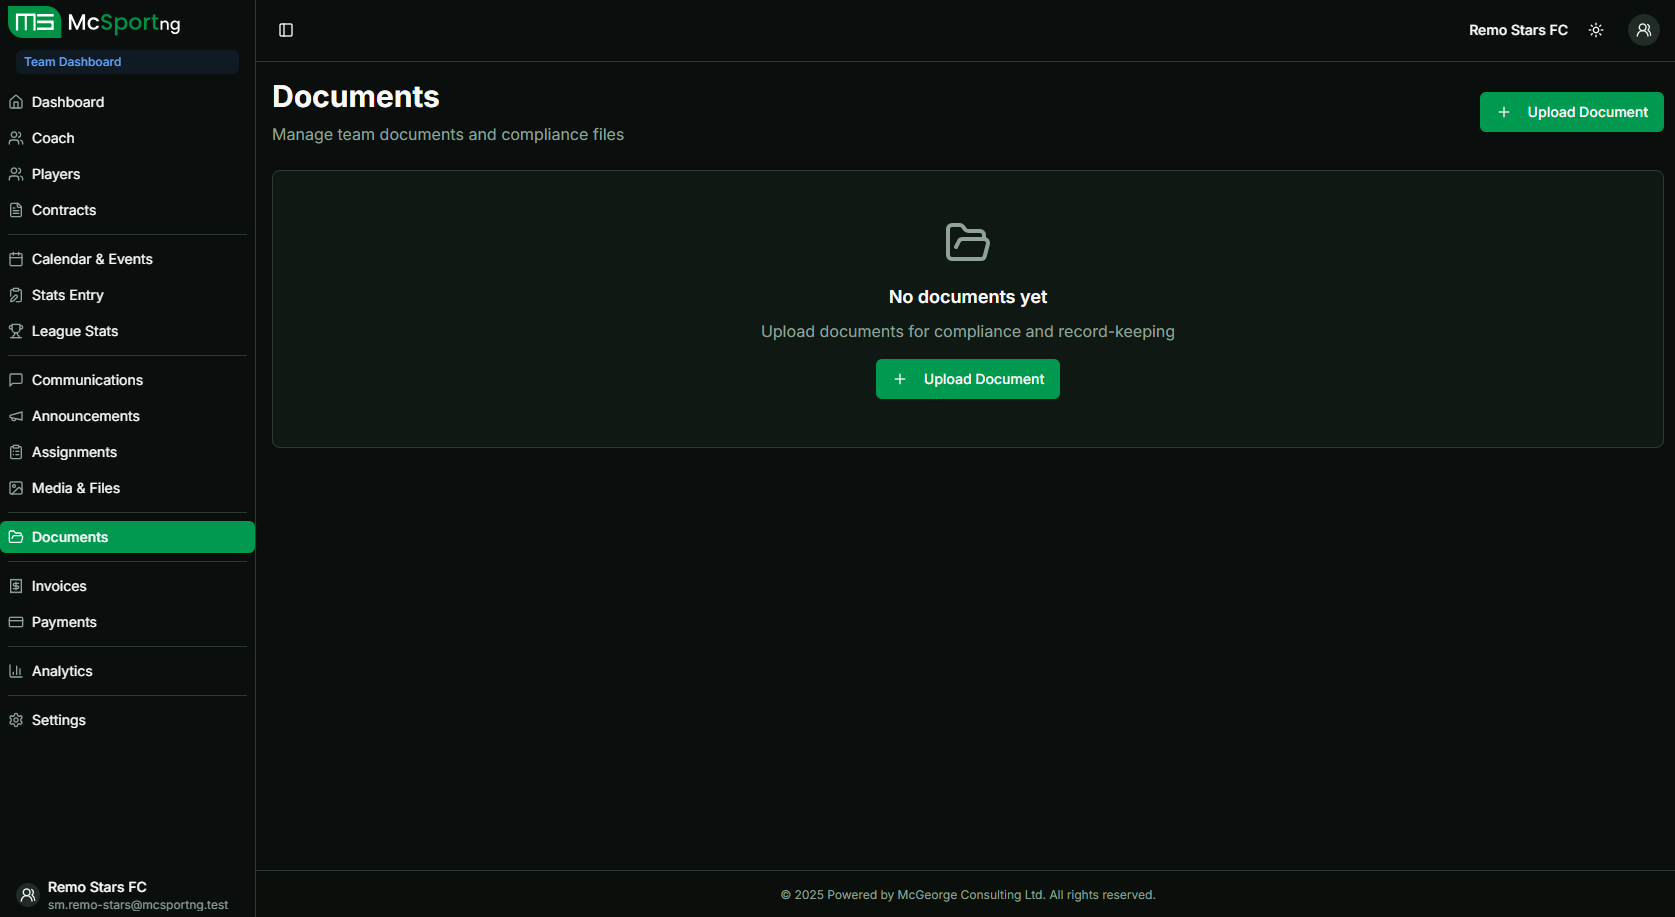Select the Team Dashboard badge

click(x=73, y=62)
